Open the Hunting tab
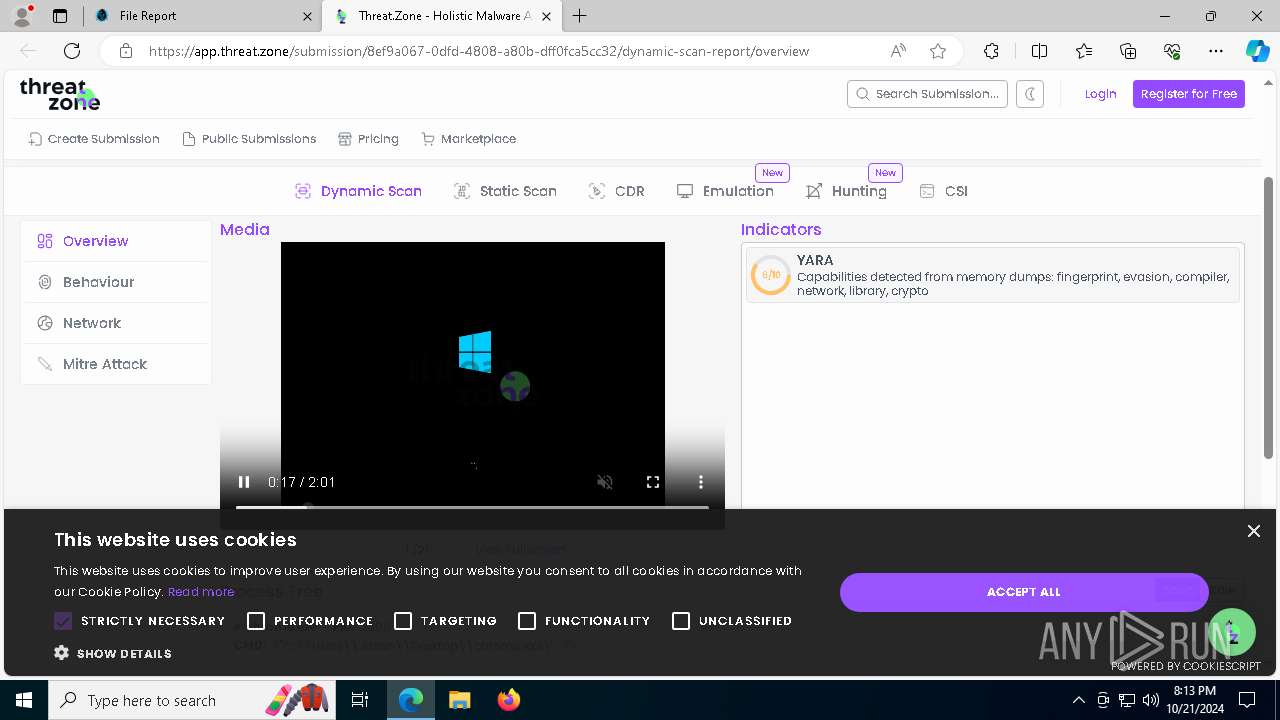The width and height of the screenshot is (1280, 720). pyautogui.click(x=846, y=191)
